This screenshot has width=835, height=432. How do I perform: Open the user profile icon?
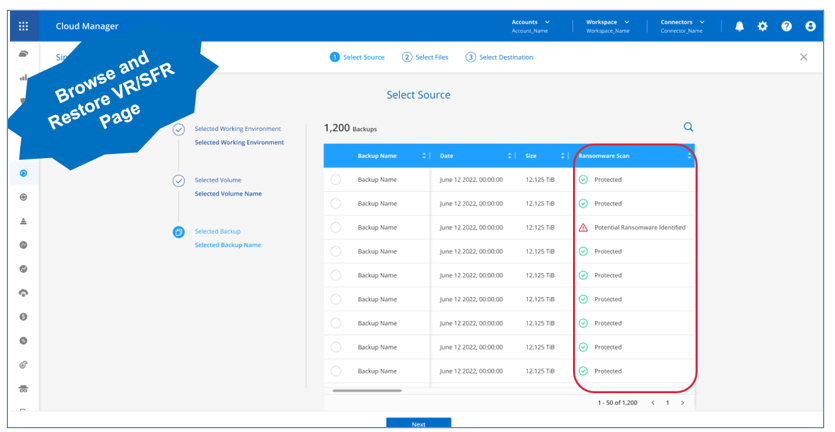[x=810, y=26]
